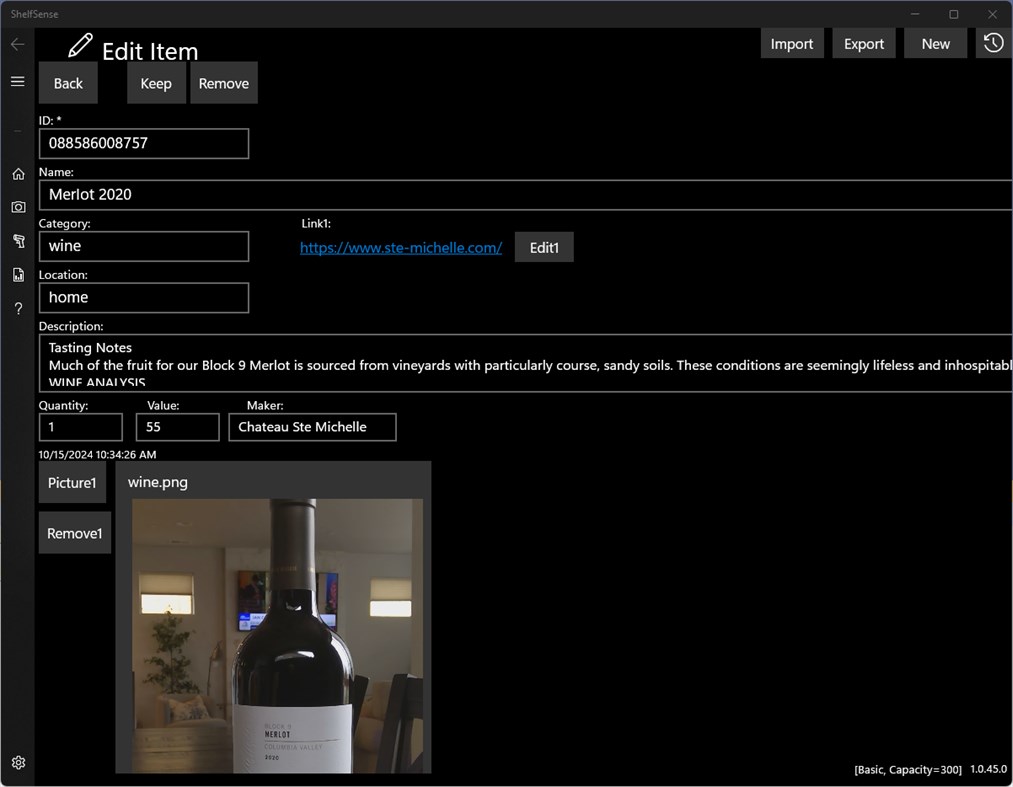
Task: Open Settings using the gear icon
Action: (x=17, y=762)
